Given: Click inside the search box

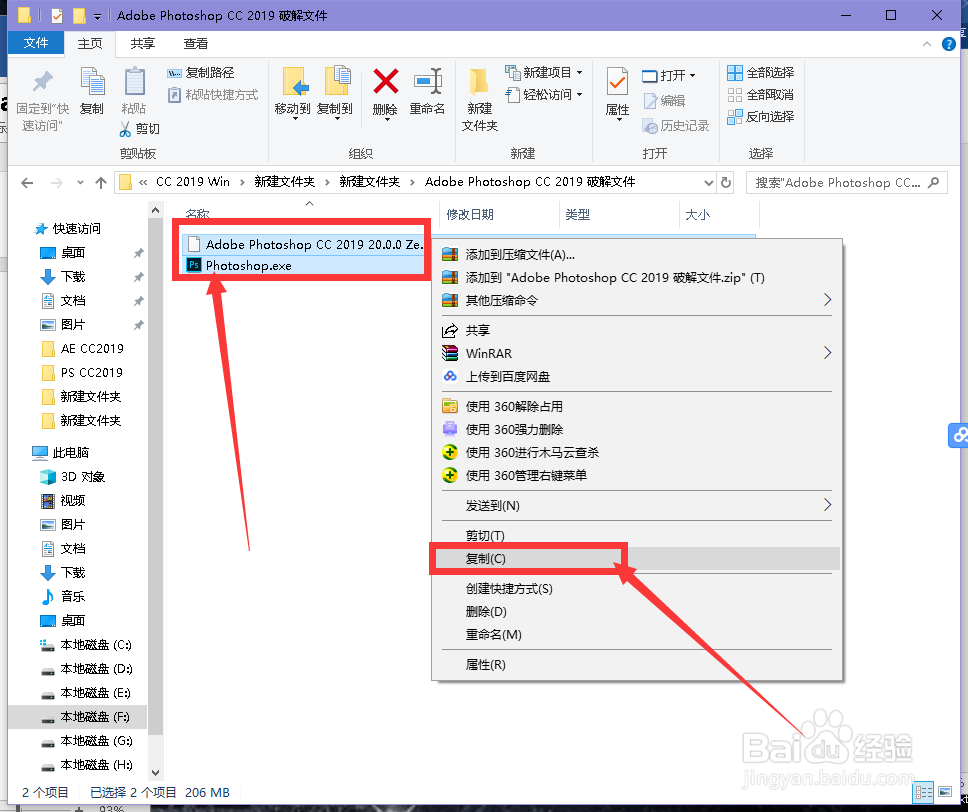Looking at the screenshot, I should [x=847, y=182].
